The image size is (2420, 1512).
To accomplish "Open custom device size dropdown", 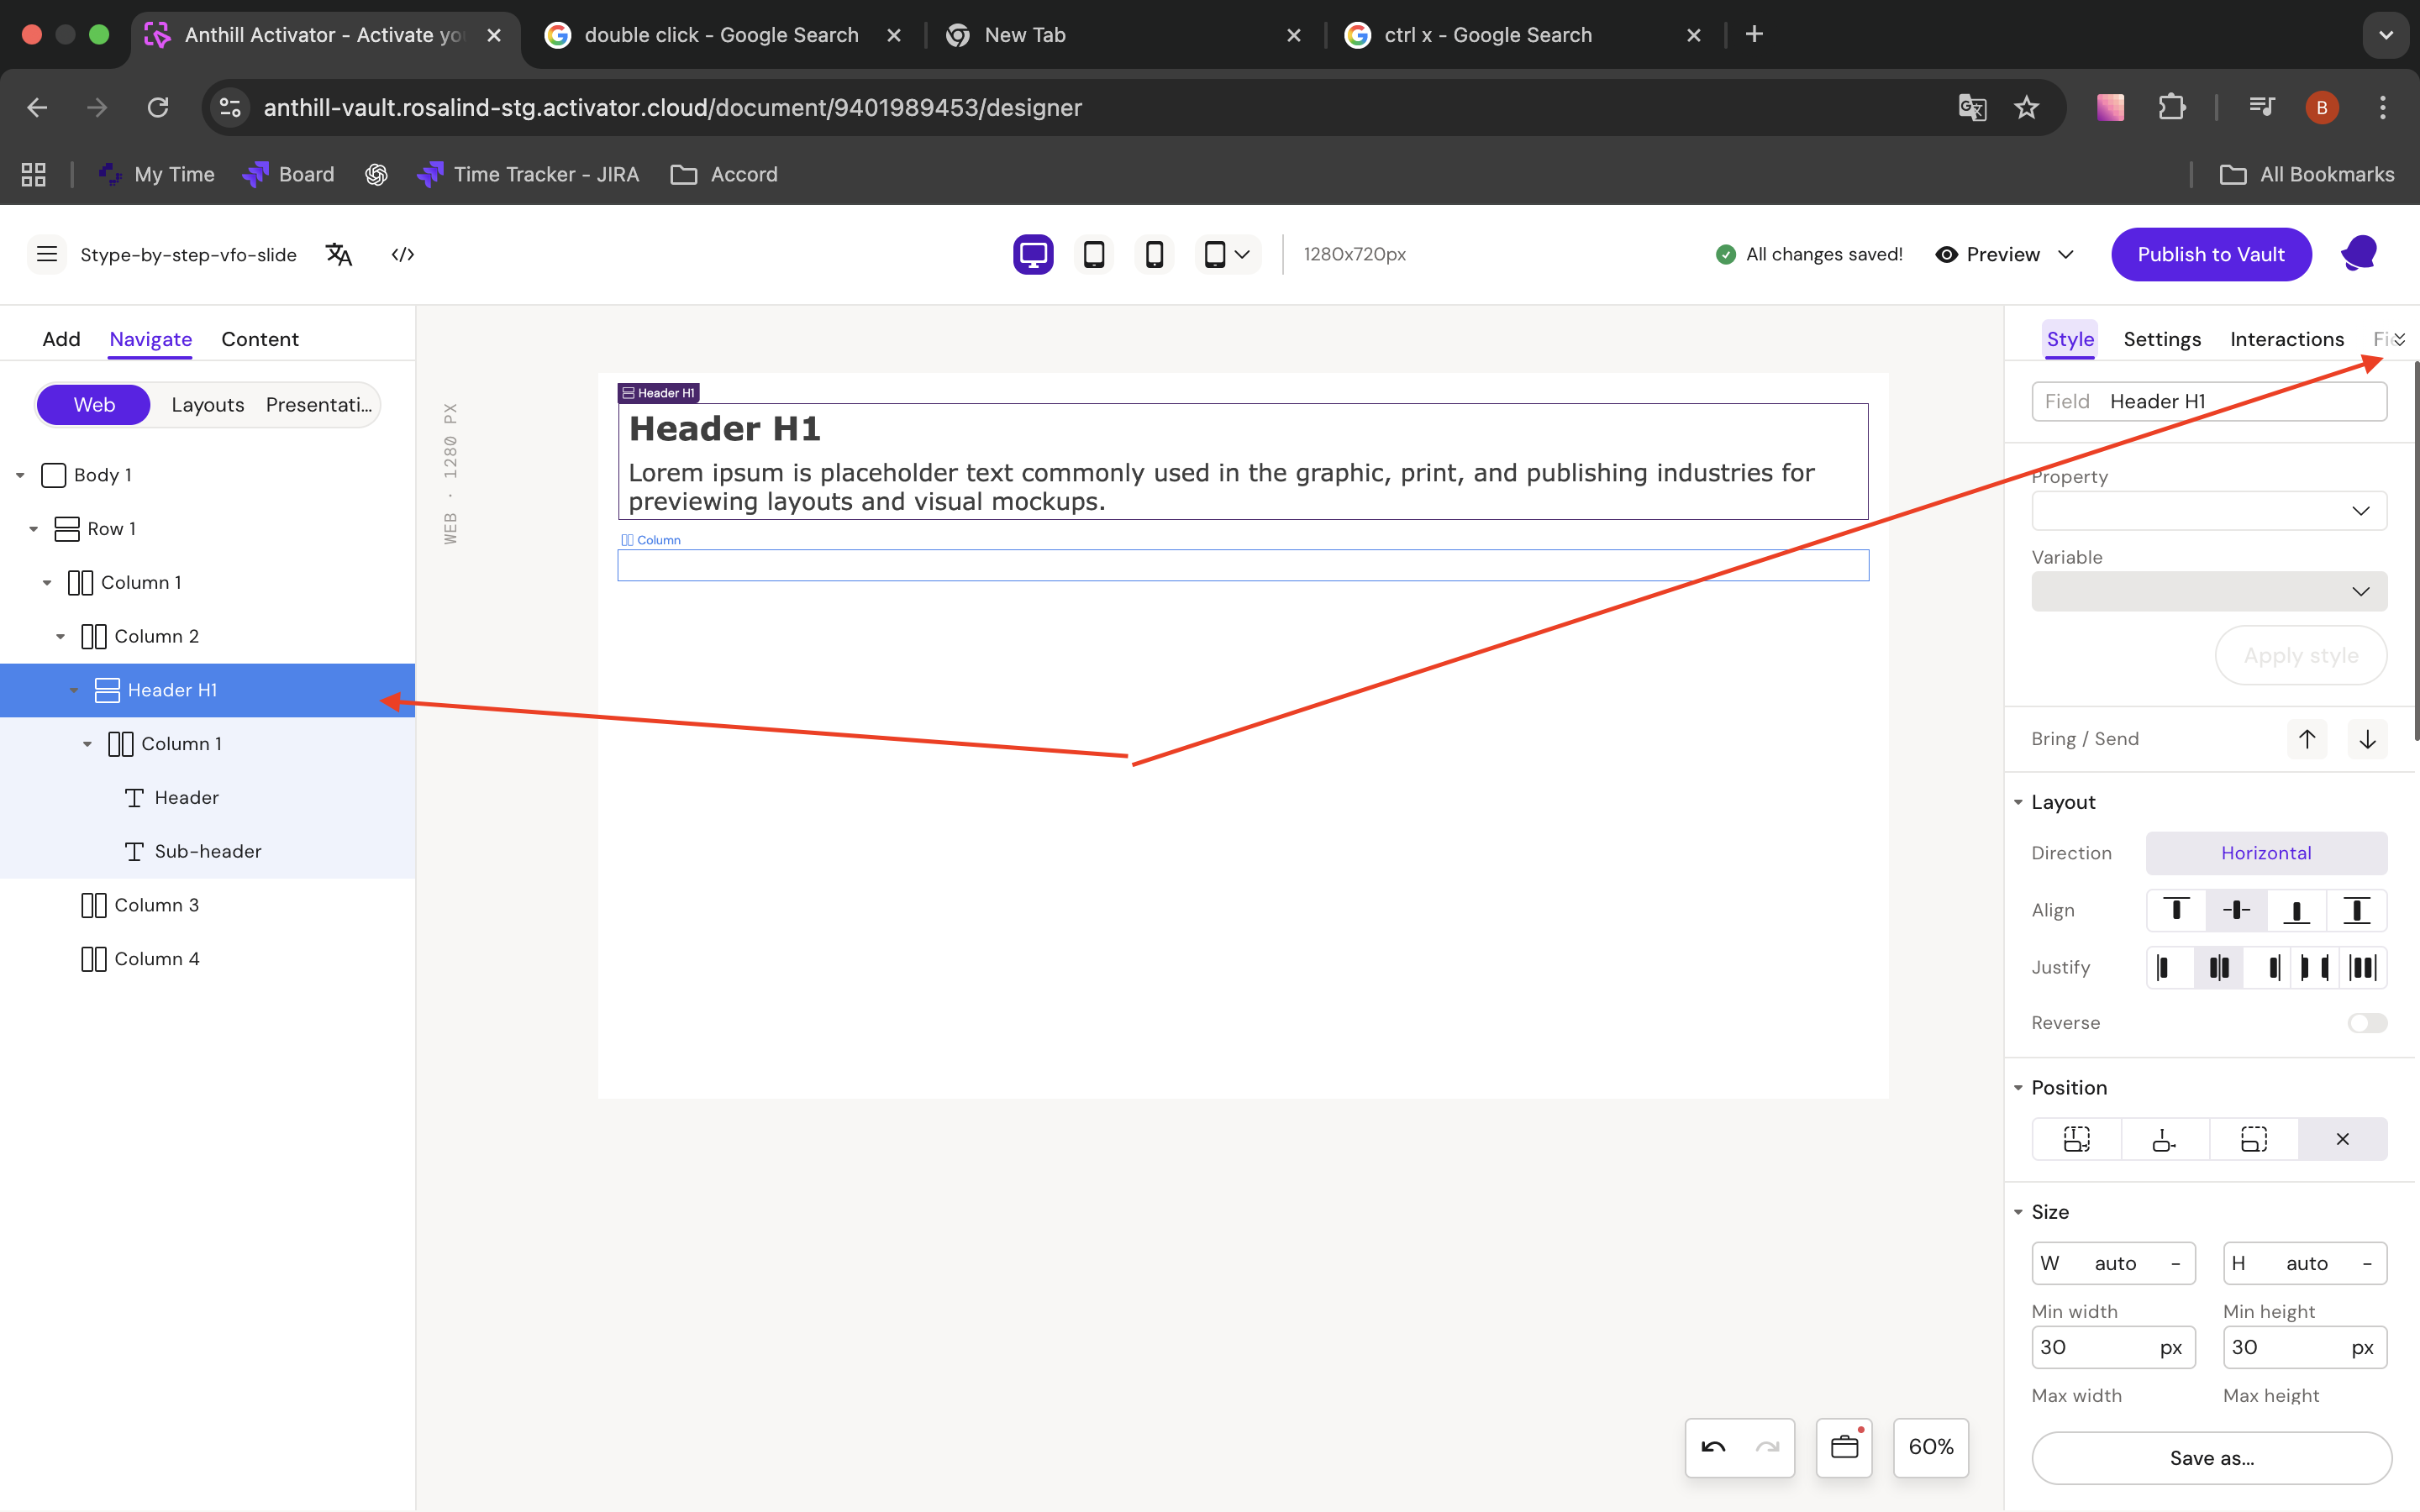I will (x=1227, y=254).
